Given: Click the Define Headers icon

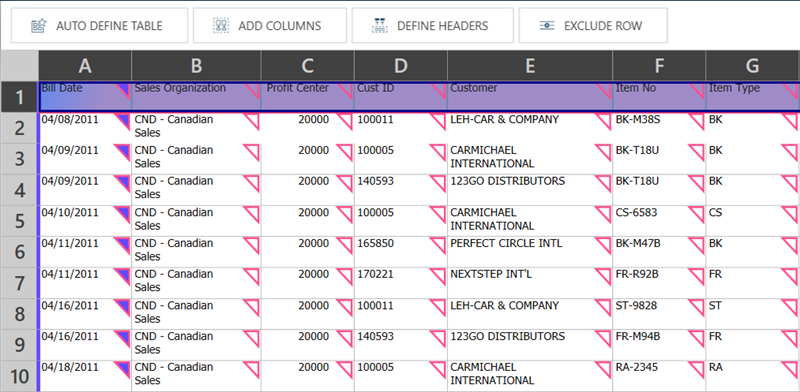Looking at the screenshot, I should point(380,26).
